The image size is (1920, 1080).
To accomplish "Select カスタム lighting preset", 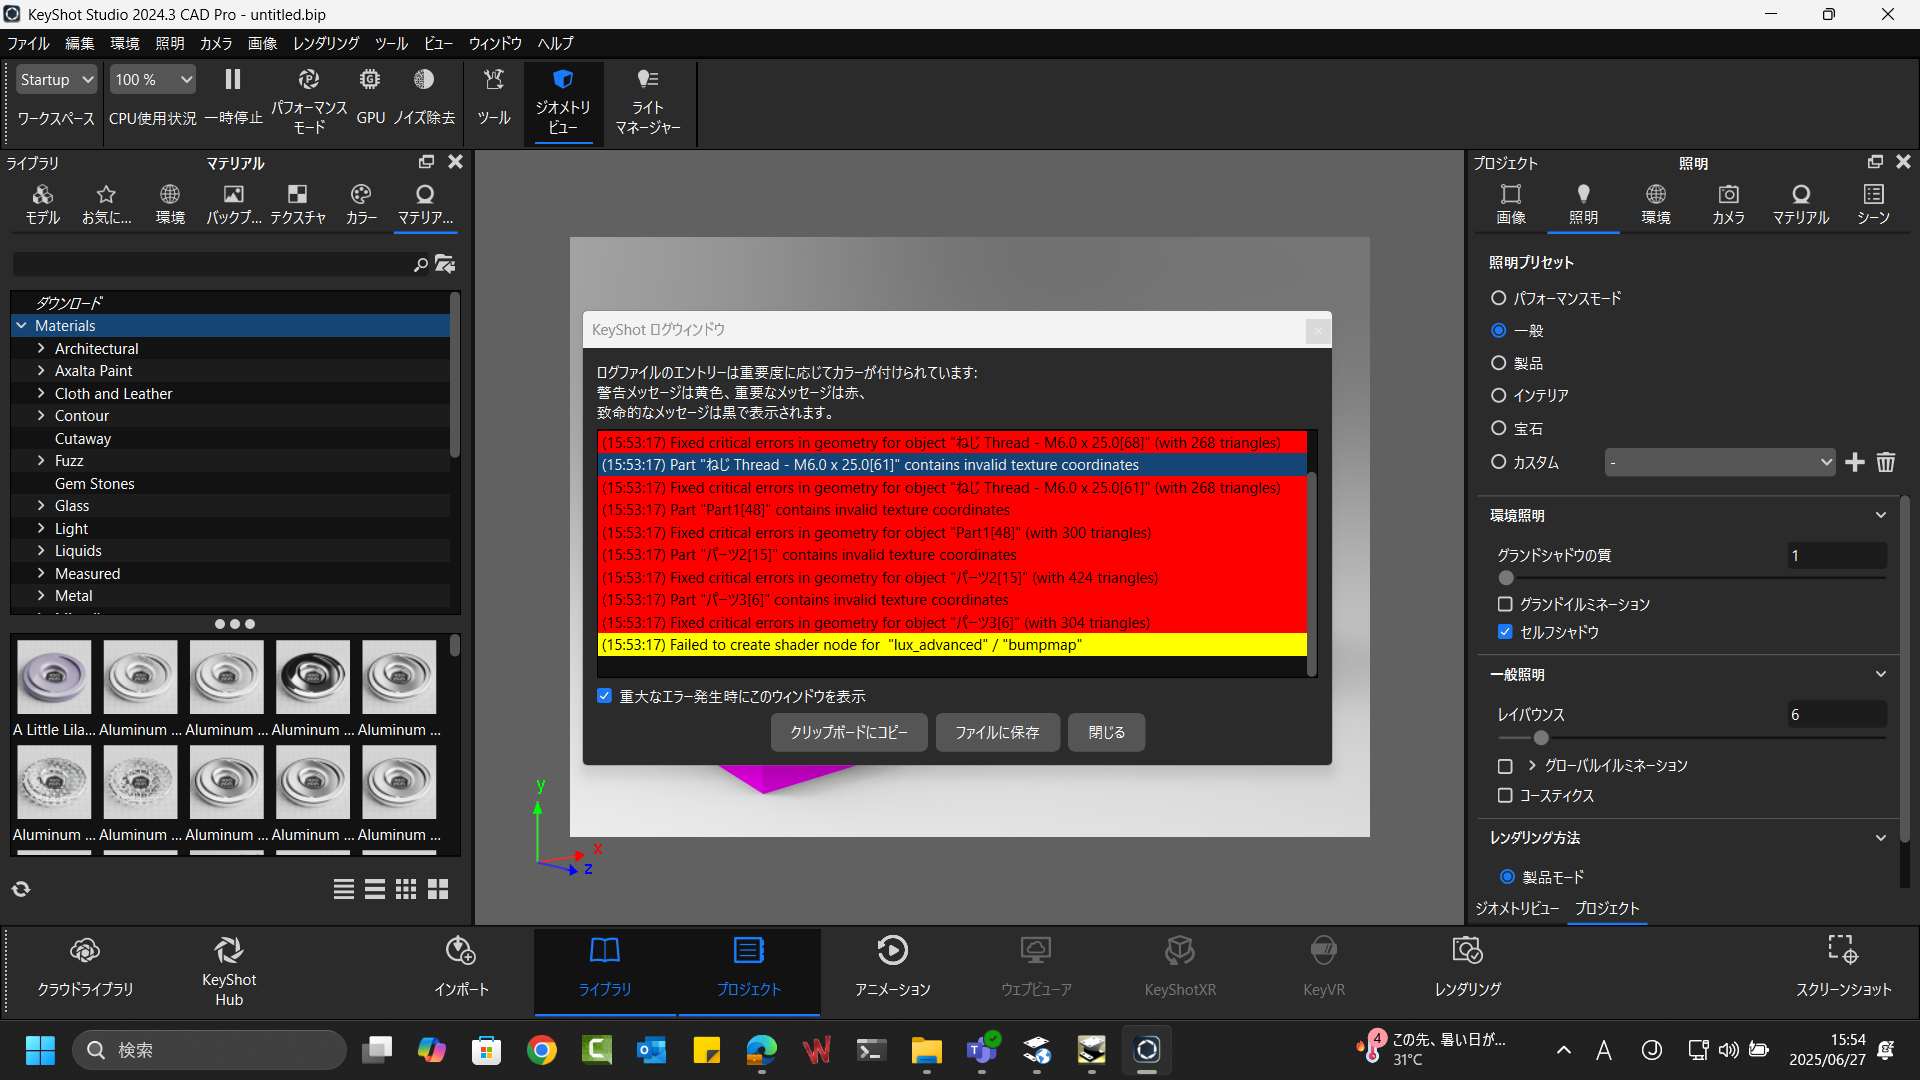I will (x=1498, y=462).
